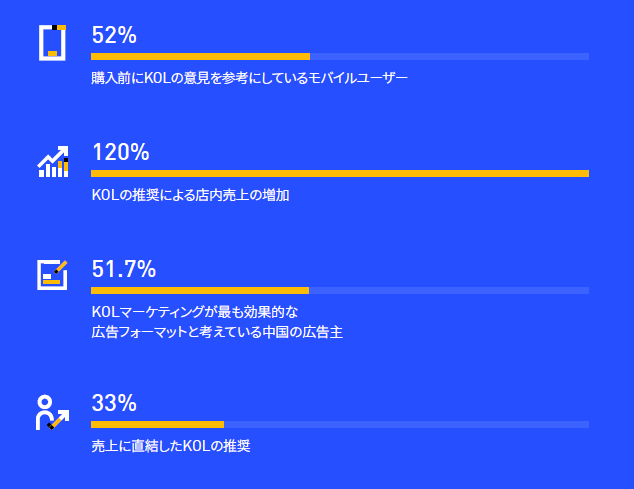Click the rising bar chart icon

(53, 161)
